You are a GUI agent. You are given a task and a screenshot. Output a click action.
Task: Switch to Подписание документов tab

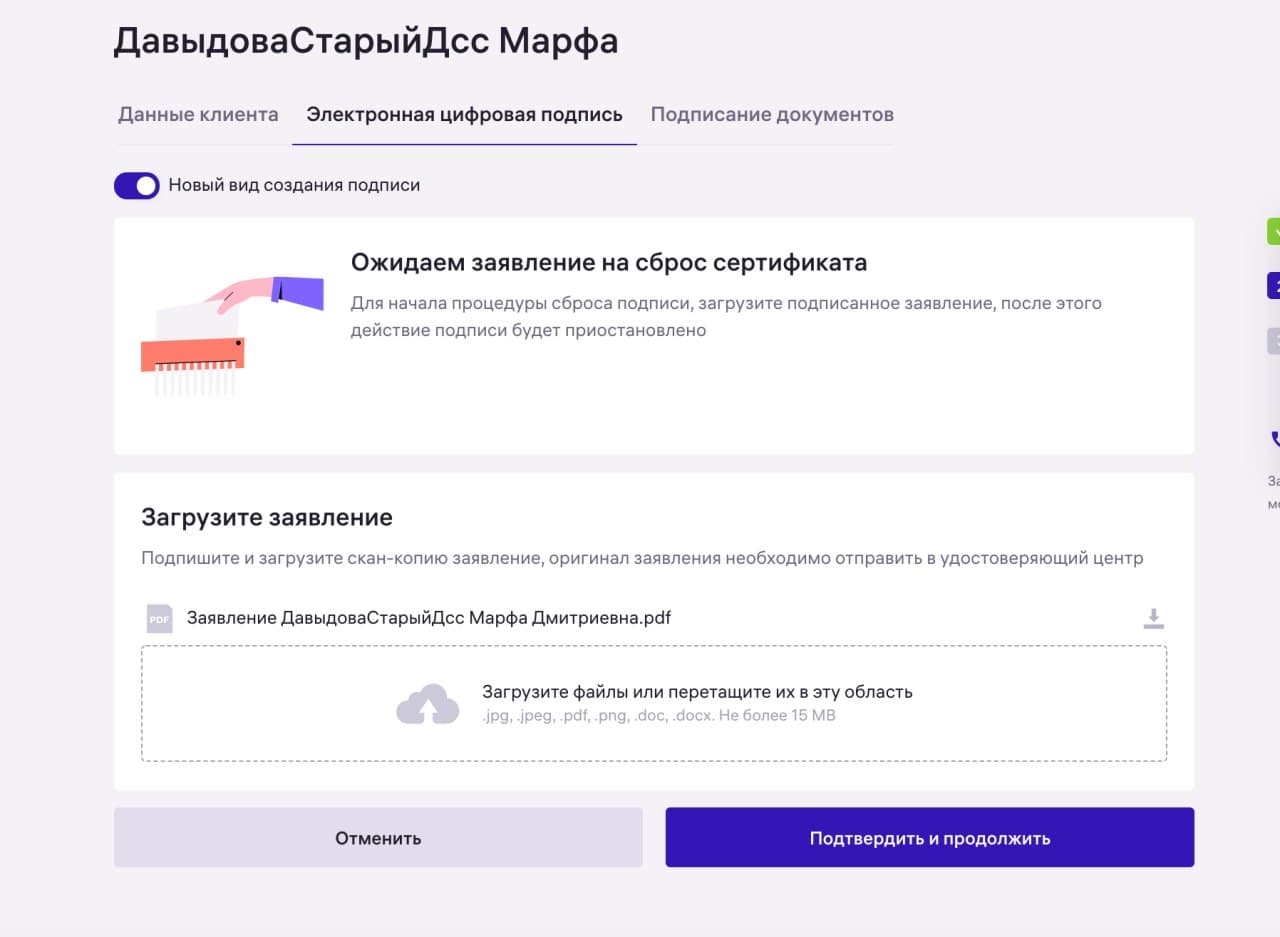pos(772,114)
